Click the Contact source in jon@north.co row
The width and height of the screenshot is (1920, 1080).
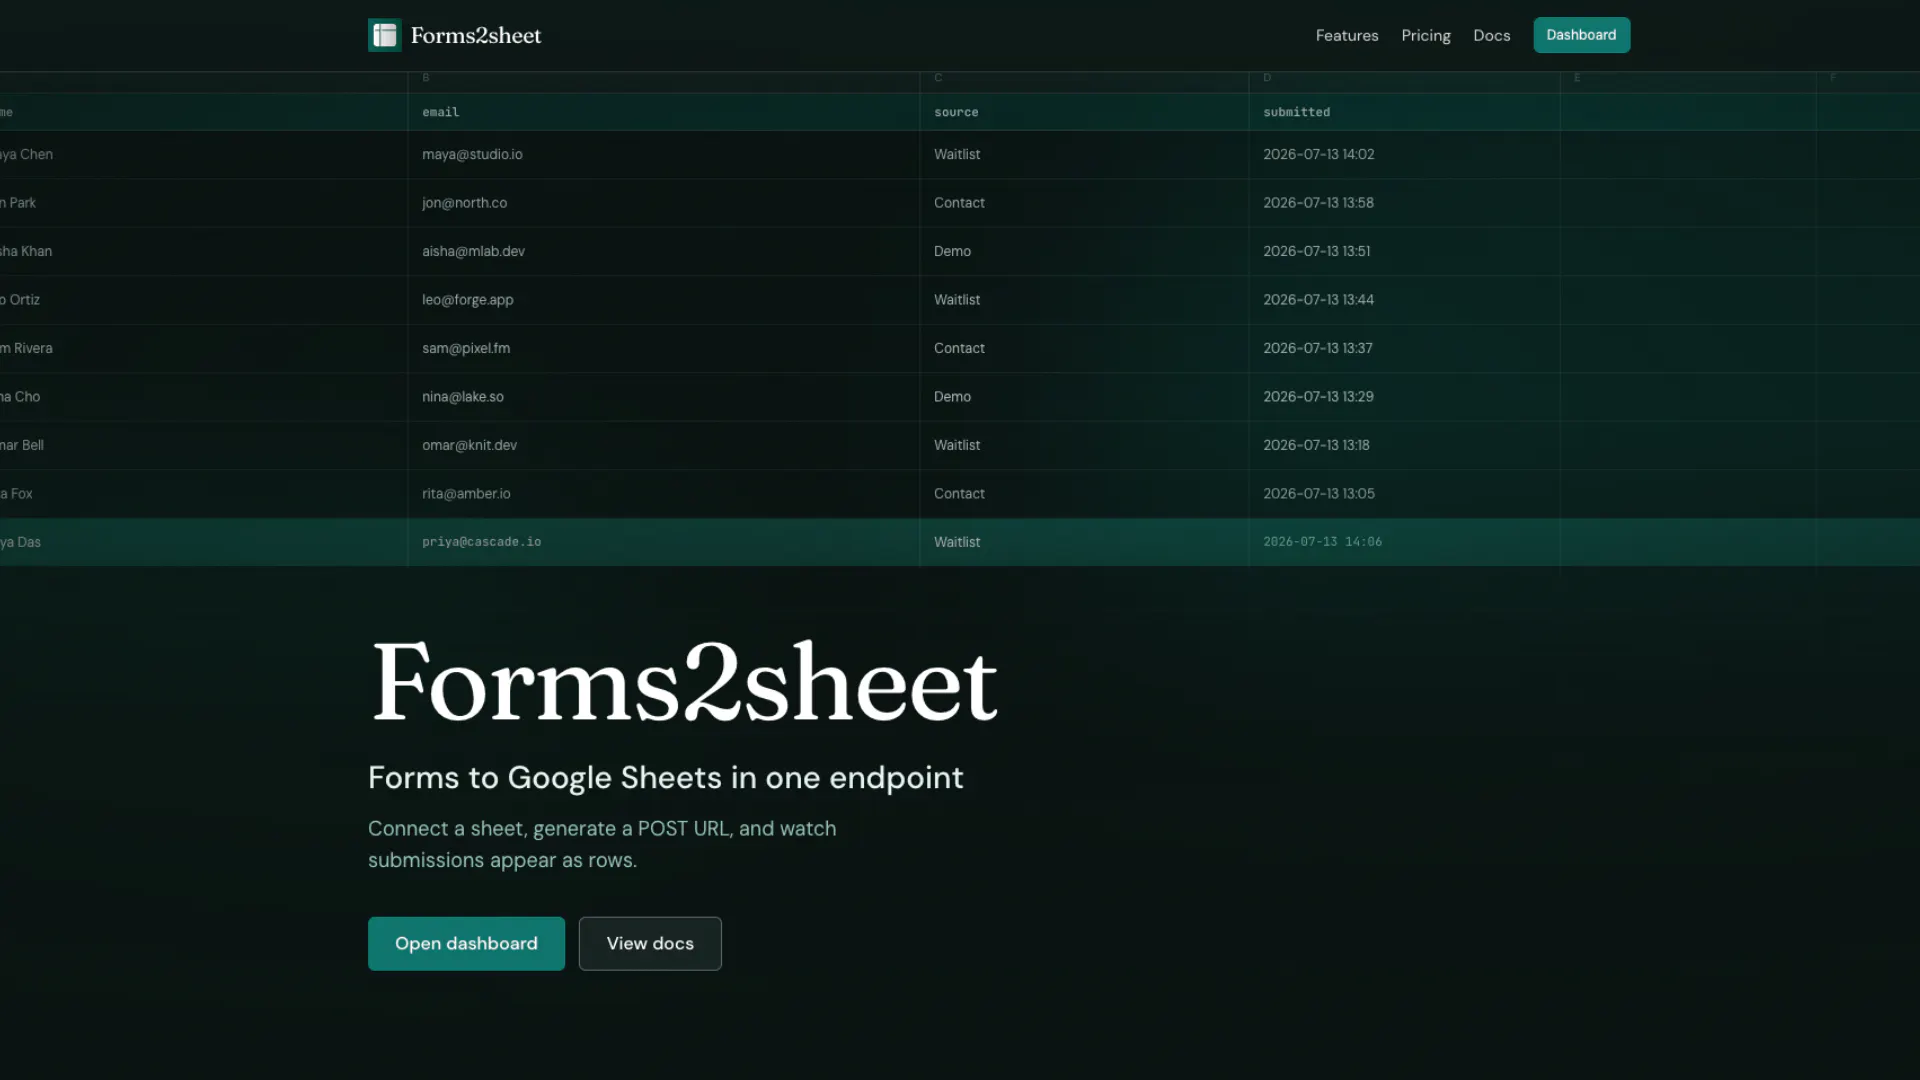coord(1084,203)
